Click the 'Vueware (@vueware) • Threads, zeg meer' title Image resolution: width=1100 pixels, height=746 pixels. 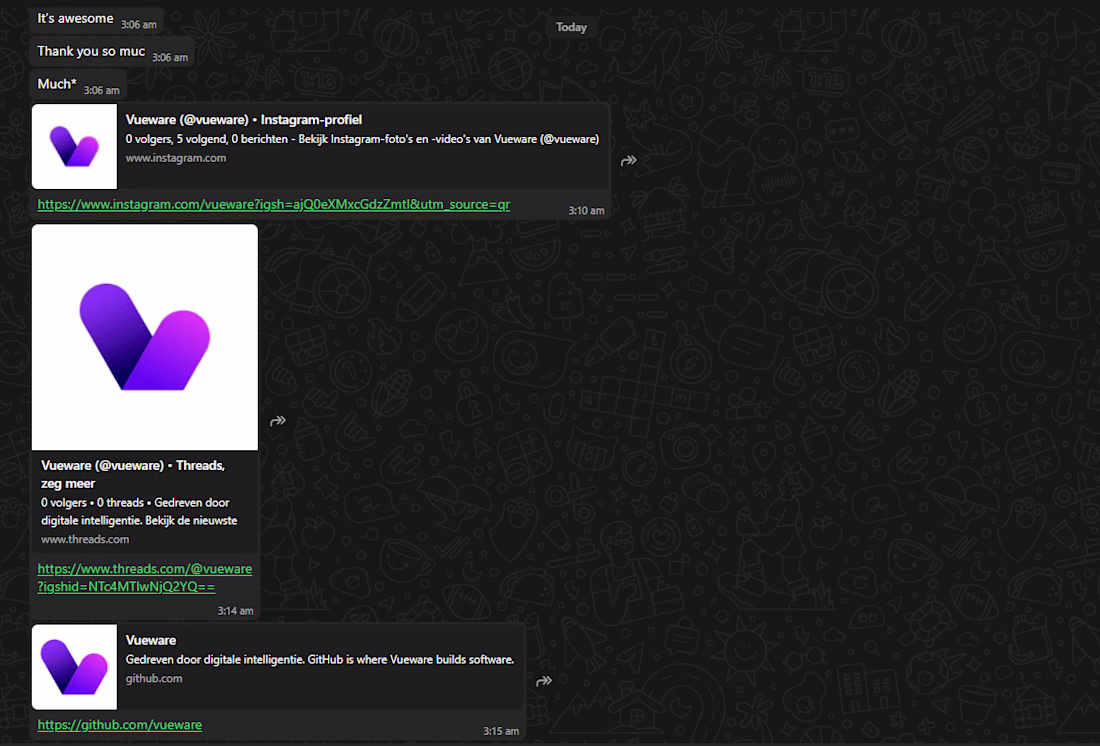point(133,474)
